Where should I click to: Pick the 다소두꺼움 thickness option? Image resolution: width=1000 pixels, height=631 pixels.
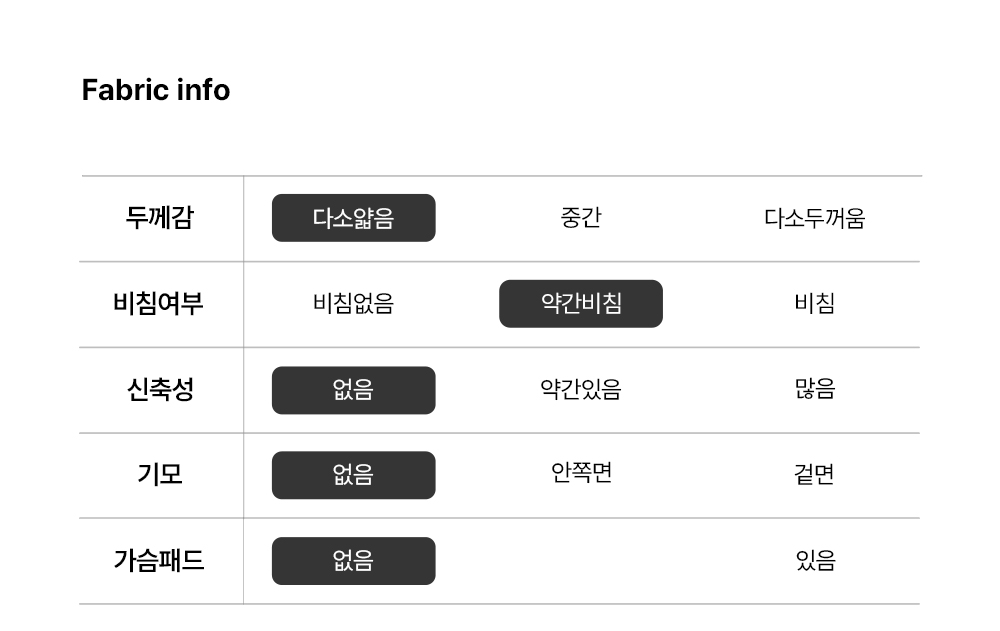point(814,218)
